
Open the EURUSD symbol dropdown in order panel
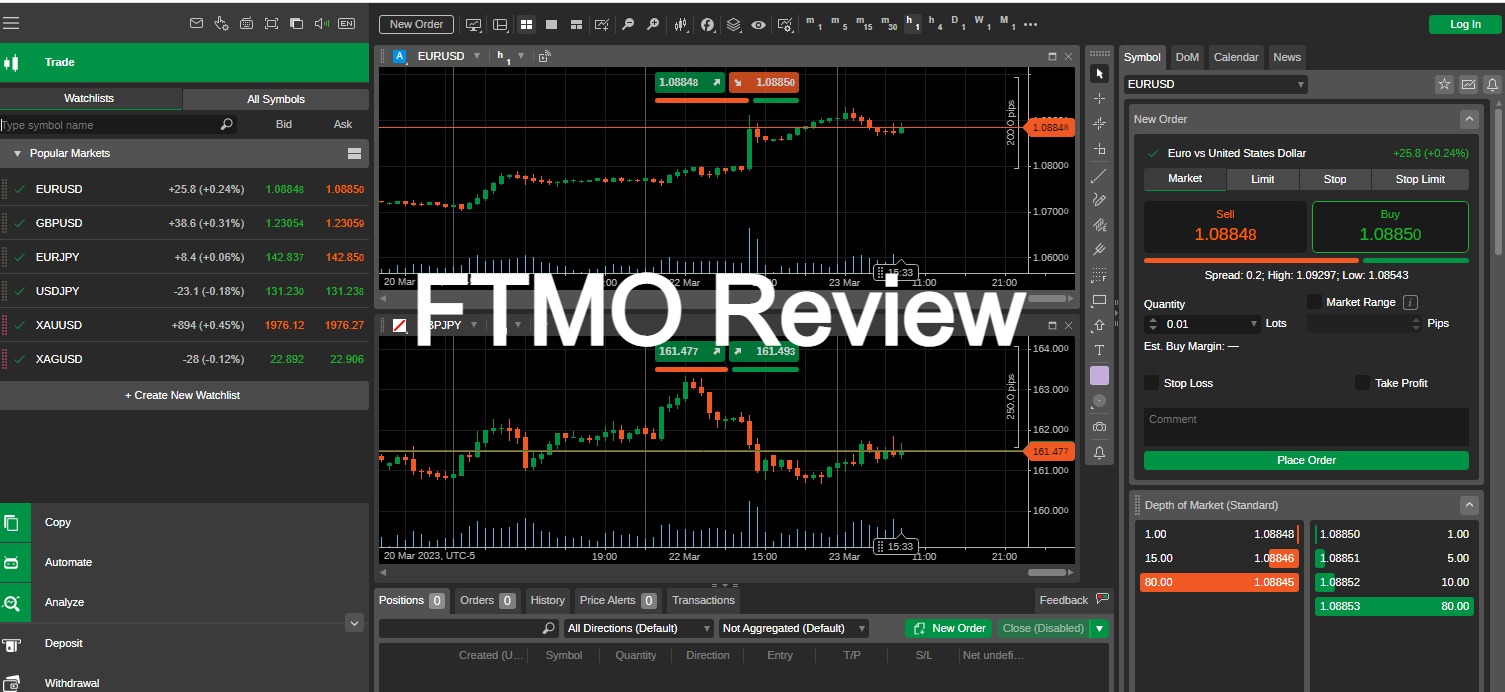1215,85
